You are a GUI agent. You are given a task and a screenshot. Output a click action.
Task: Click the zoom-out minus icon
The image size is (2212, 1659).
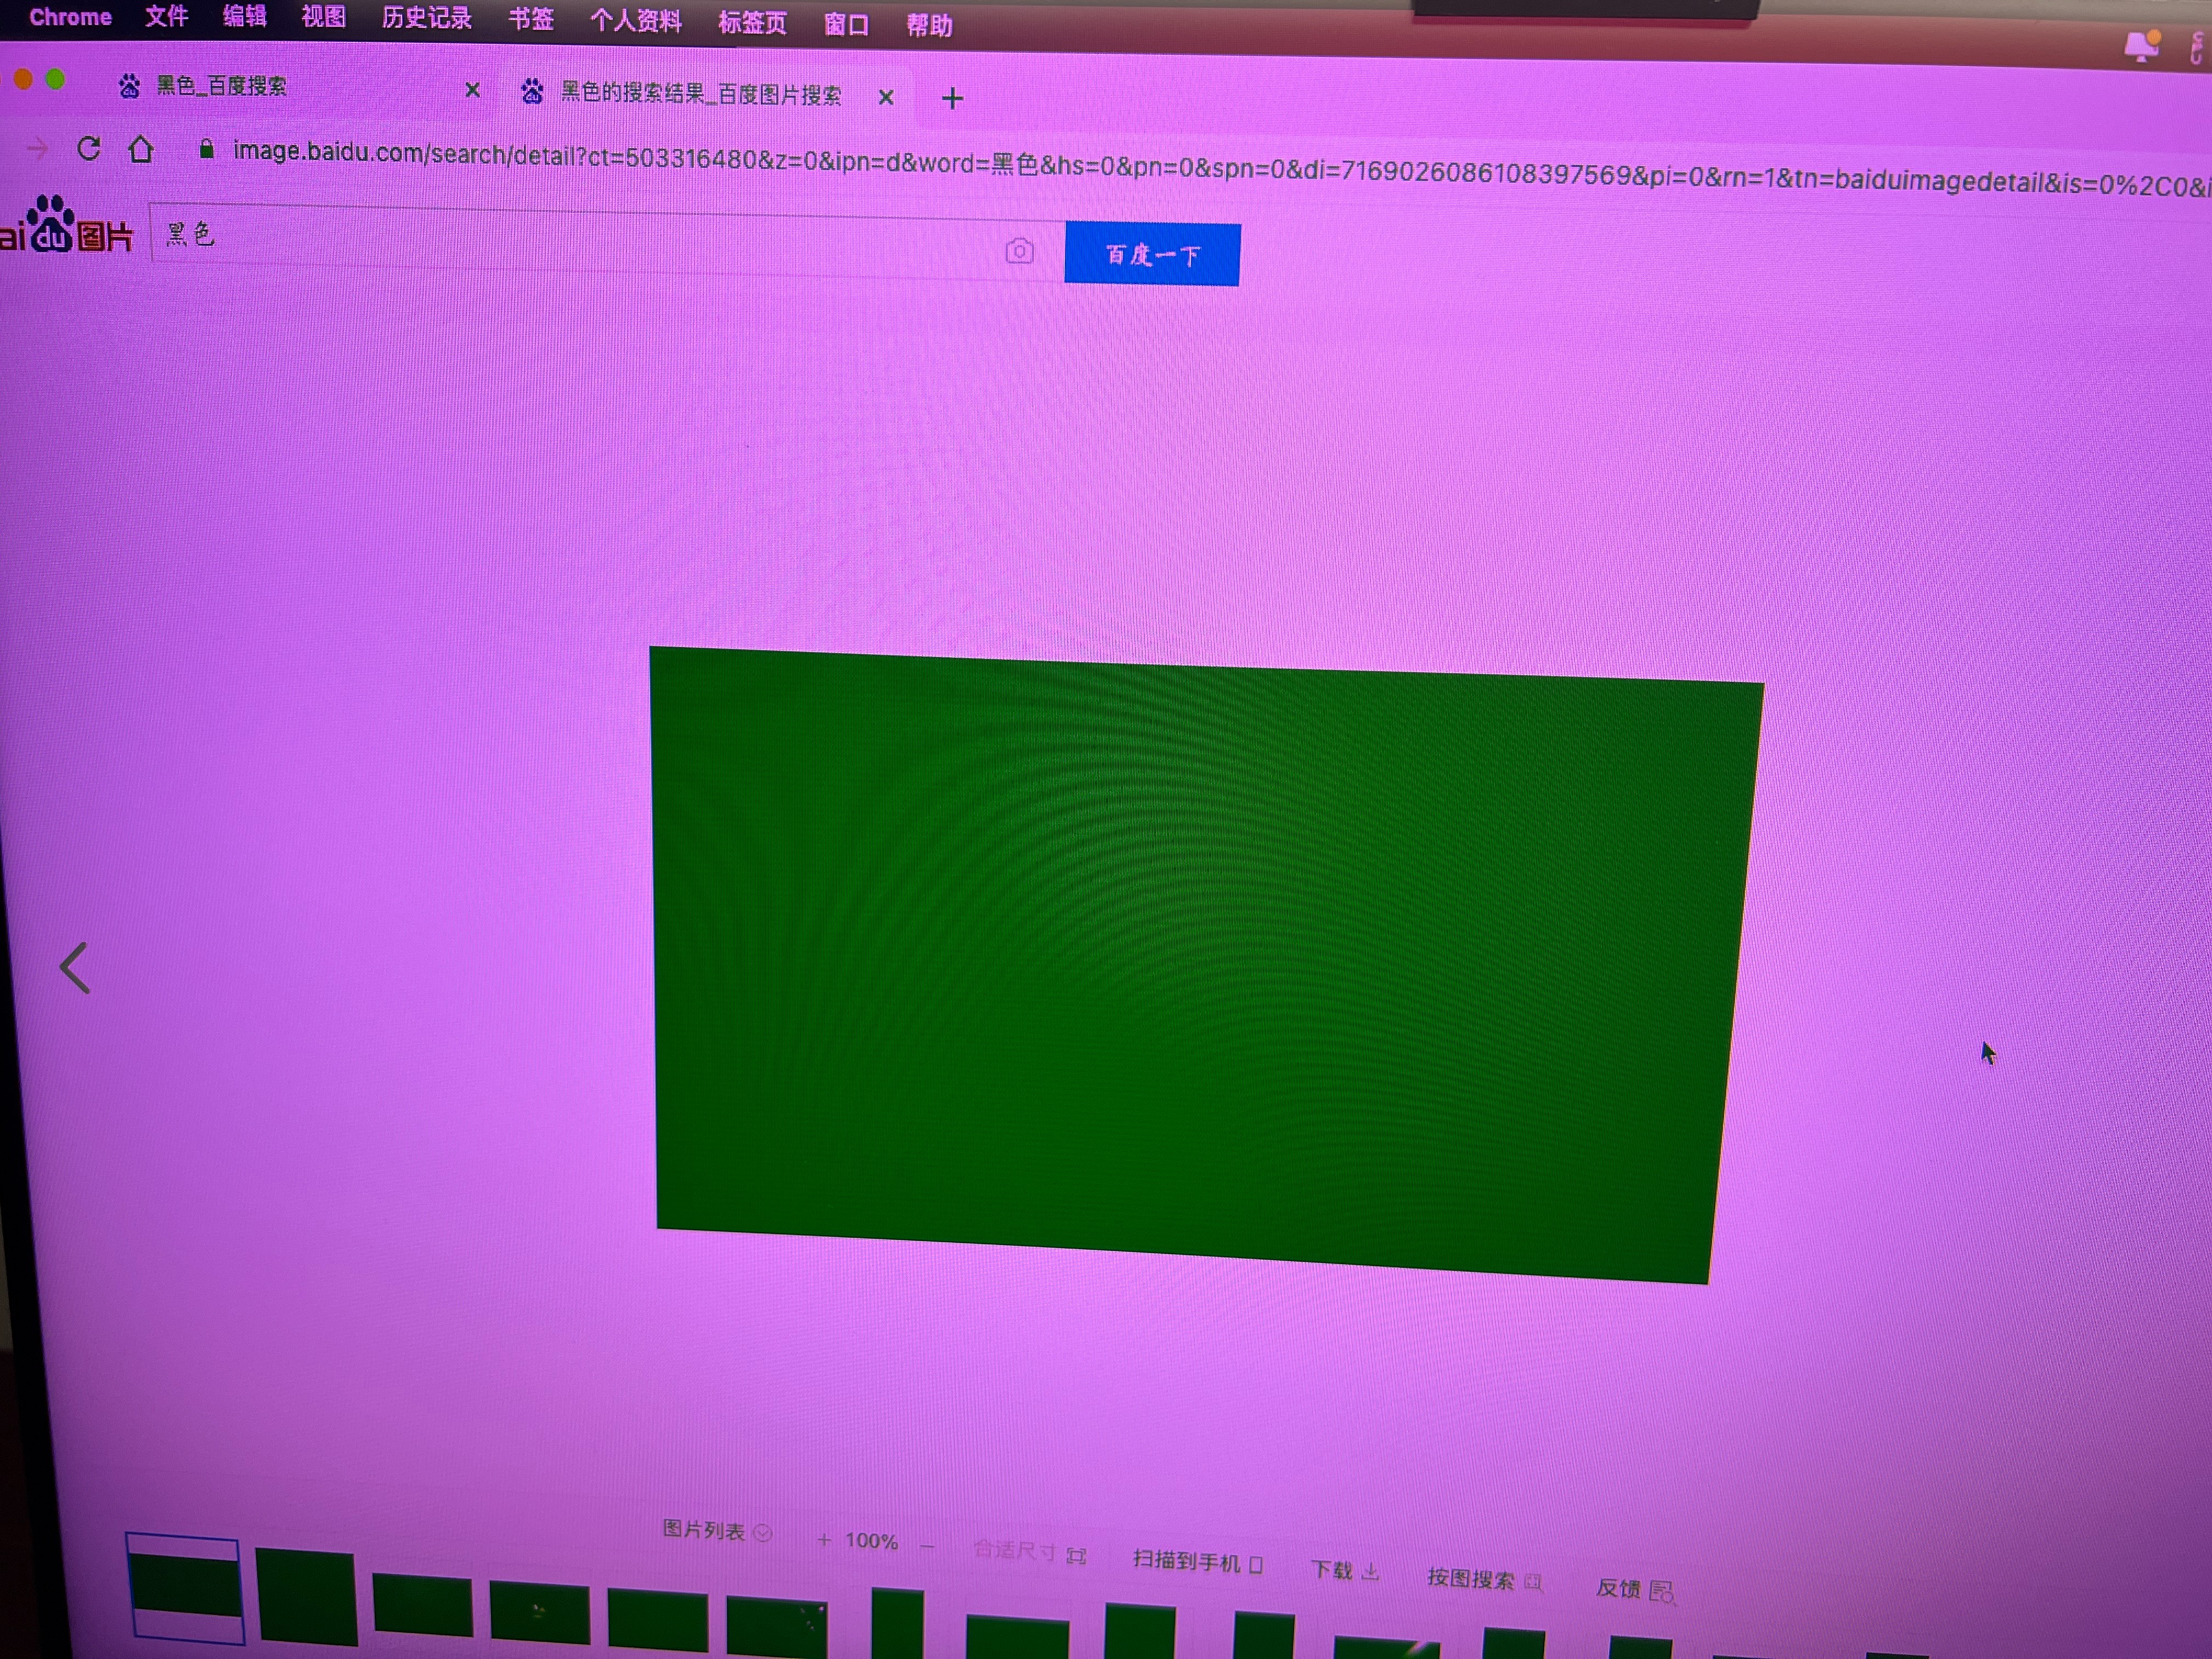point(927,1547)
